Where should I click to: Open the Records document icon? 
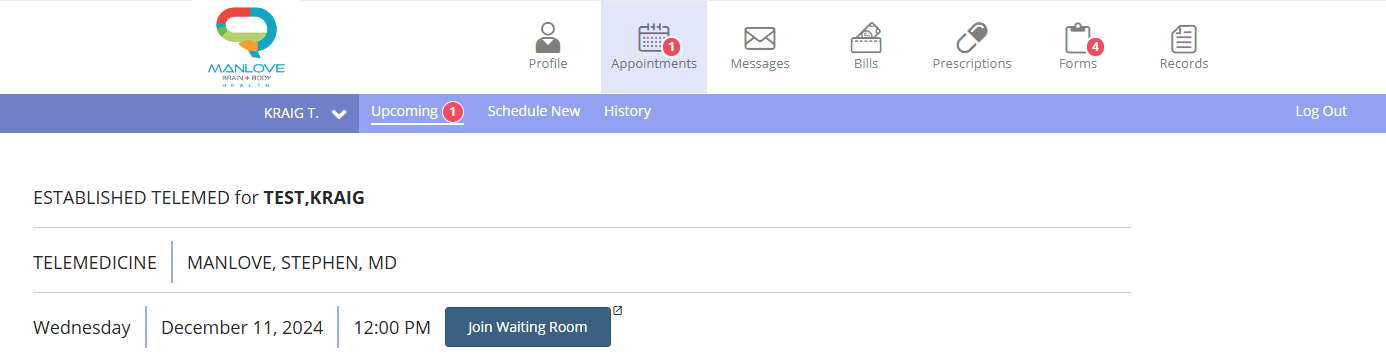pyautogui.click(x=1184, y=38)
